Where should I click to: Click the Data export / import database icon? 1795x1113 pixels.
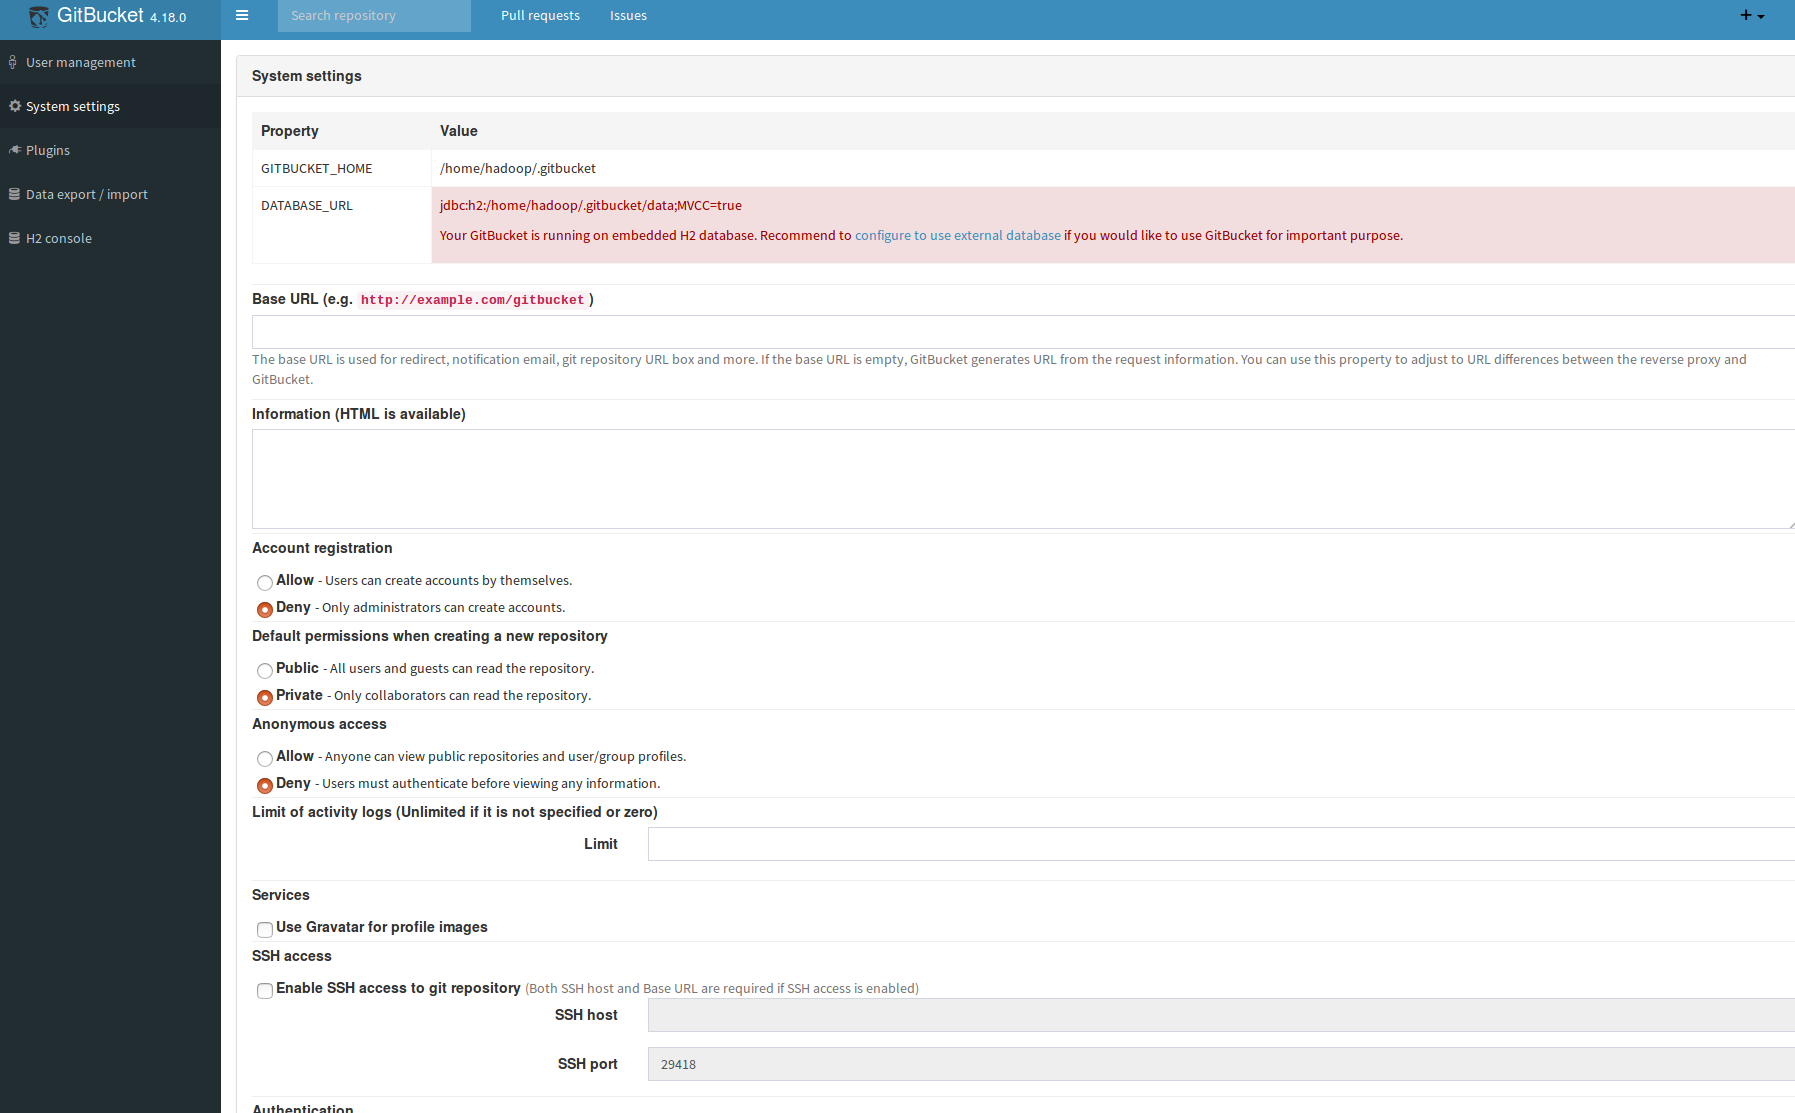click(x=15, y=194)
